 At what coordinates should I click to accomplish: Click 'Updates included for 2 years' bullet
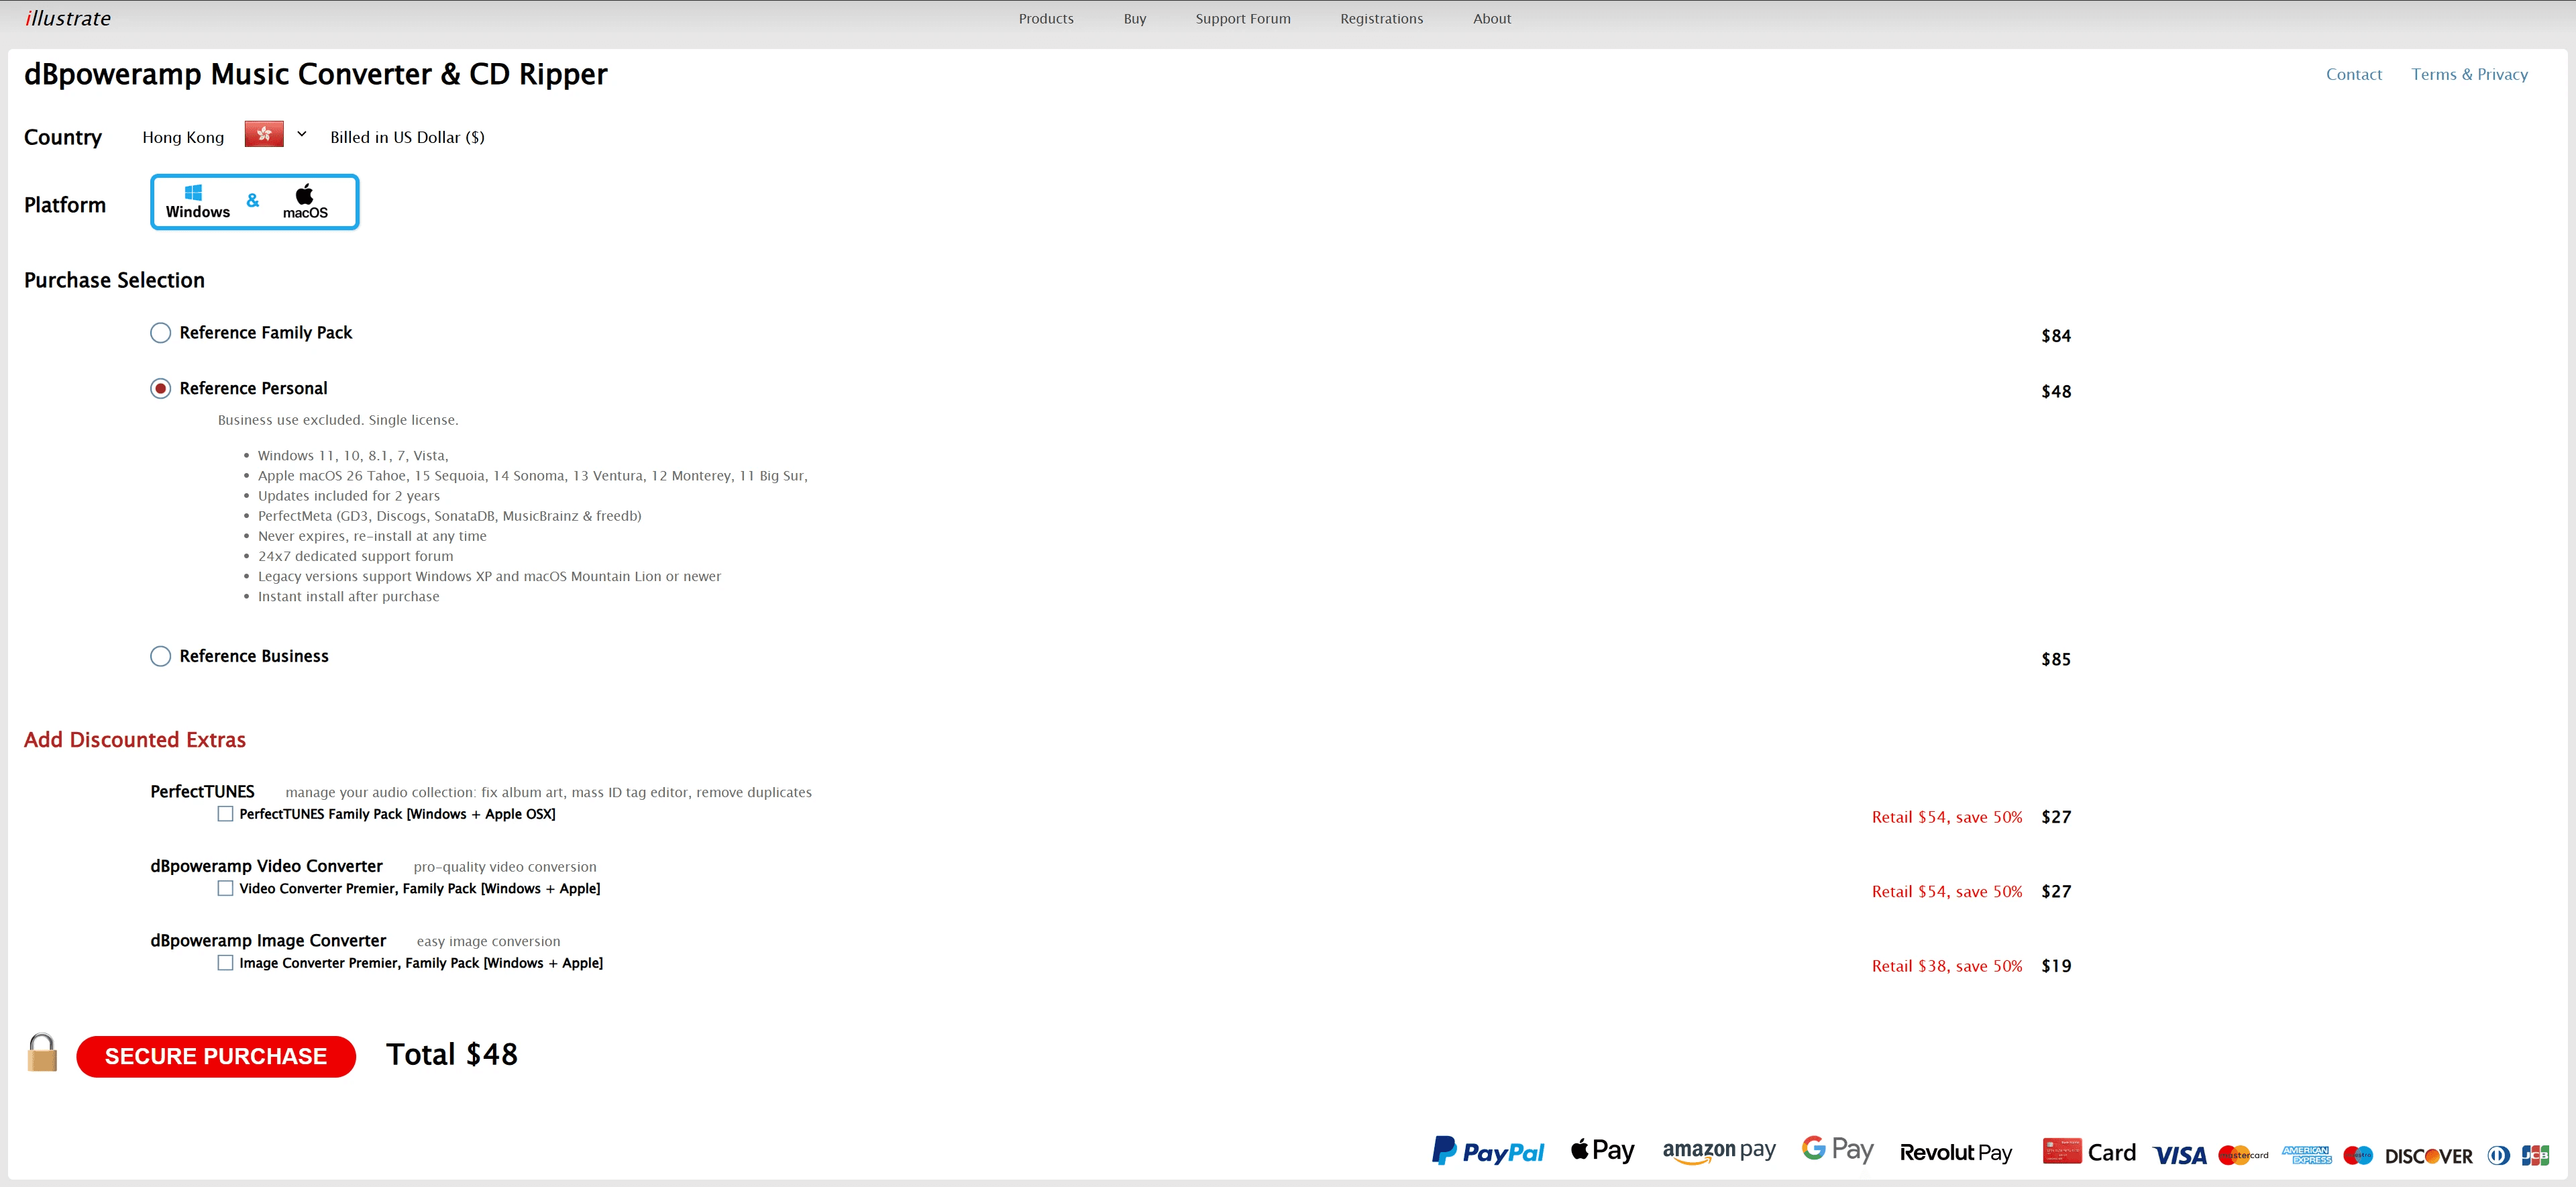click(349, 496)
